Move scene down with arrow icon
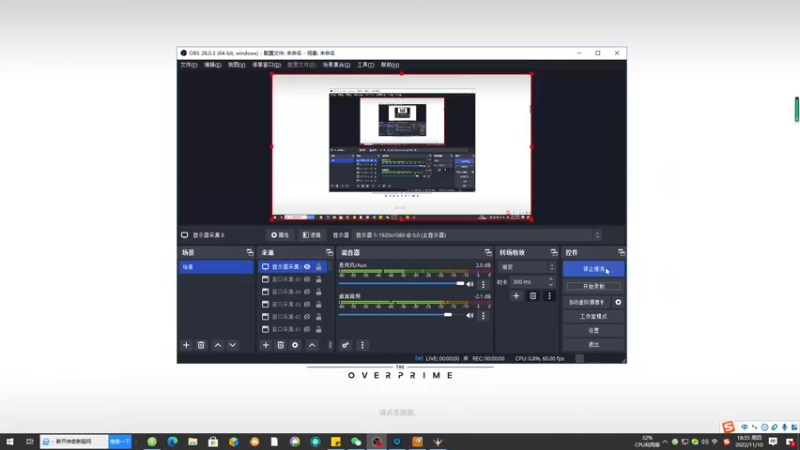 click(233, 345)
